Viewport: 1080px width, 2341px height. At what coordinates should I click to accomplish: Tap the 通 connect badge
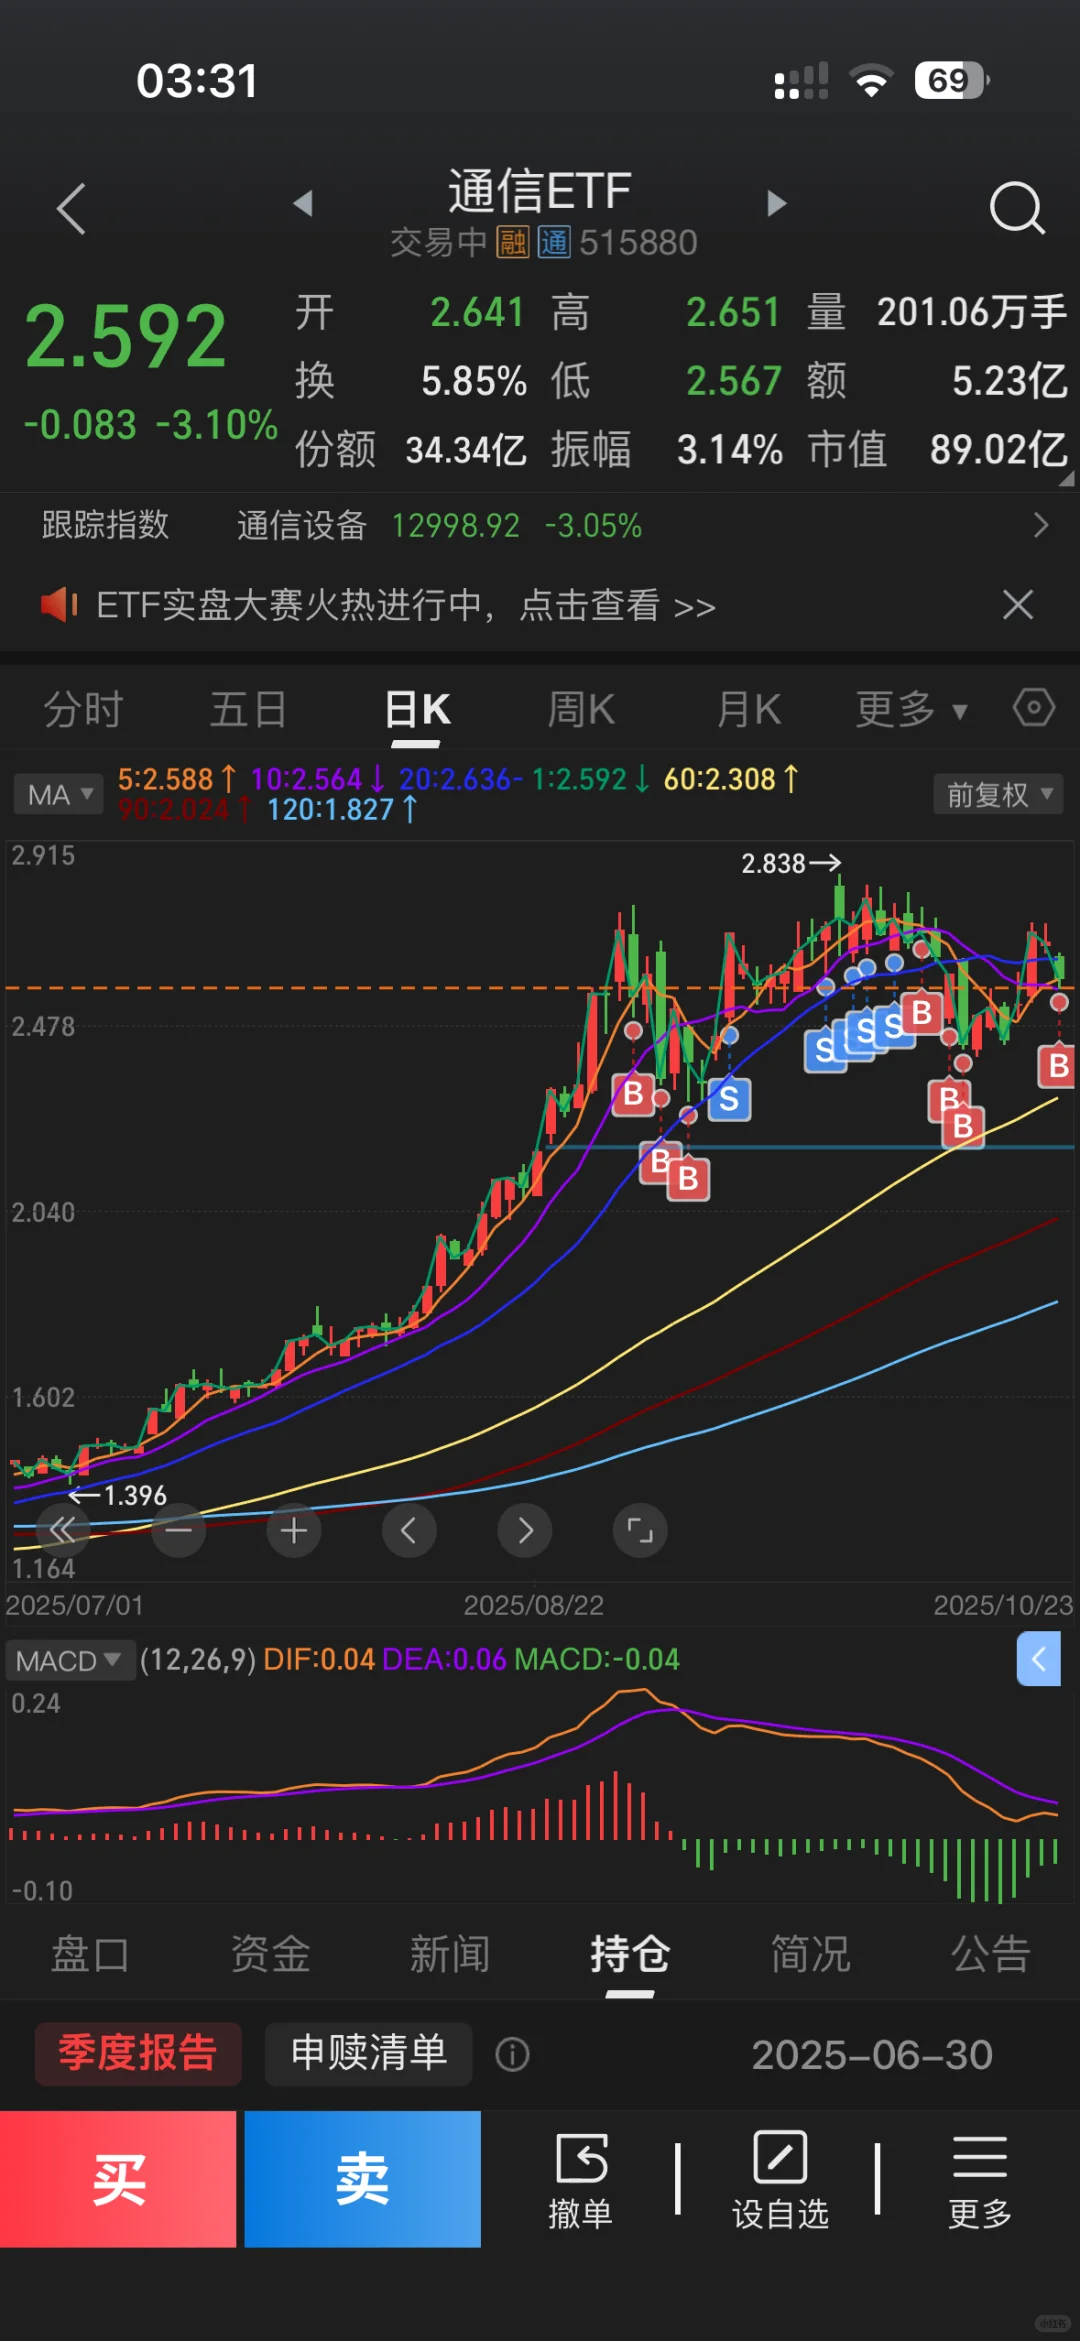pyautogui.click(x=554, y=242)
